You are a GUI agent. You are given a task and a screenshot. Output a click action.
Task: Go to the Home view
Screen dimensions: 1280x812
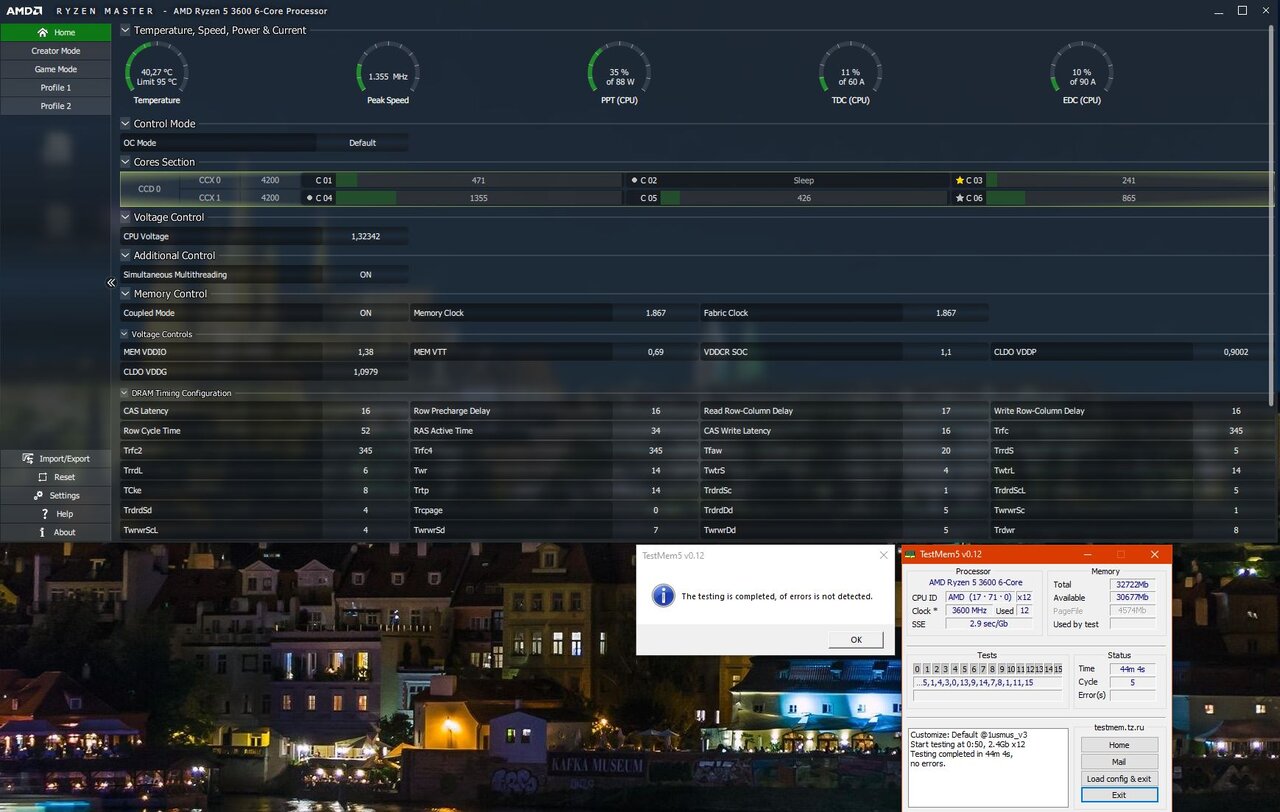click(x=55, y=32)
